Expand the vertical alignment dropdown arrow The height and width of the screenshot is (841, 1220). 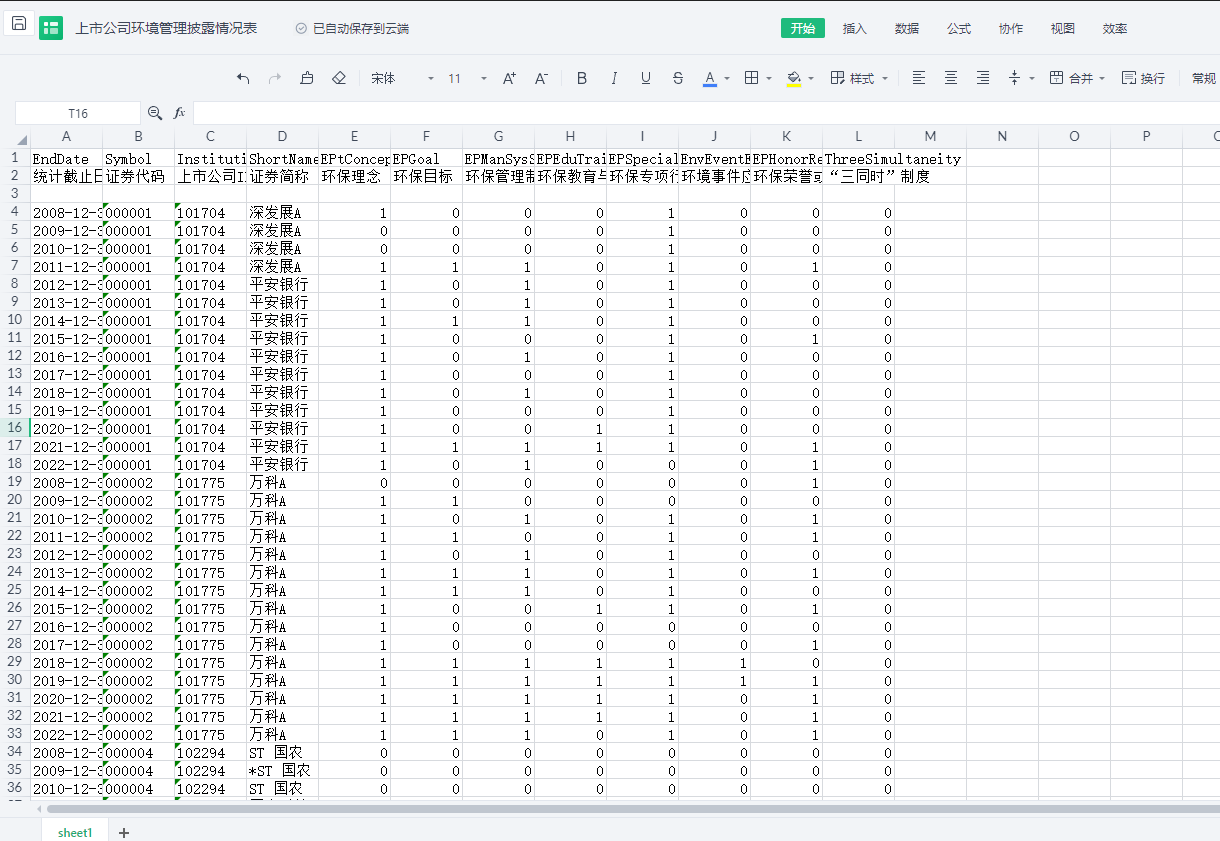tap(1032, 79)
